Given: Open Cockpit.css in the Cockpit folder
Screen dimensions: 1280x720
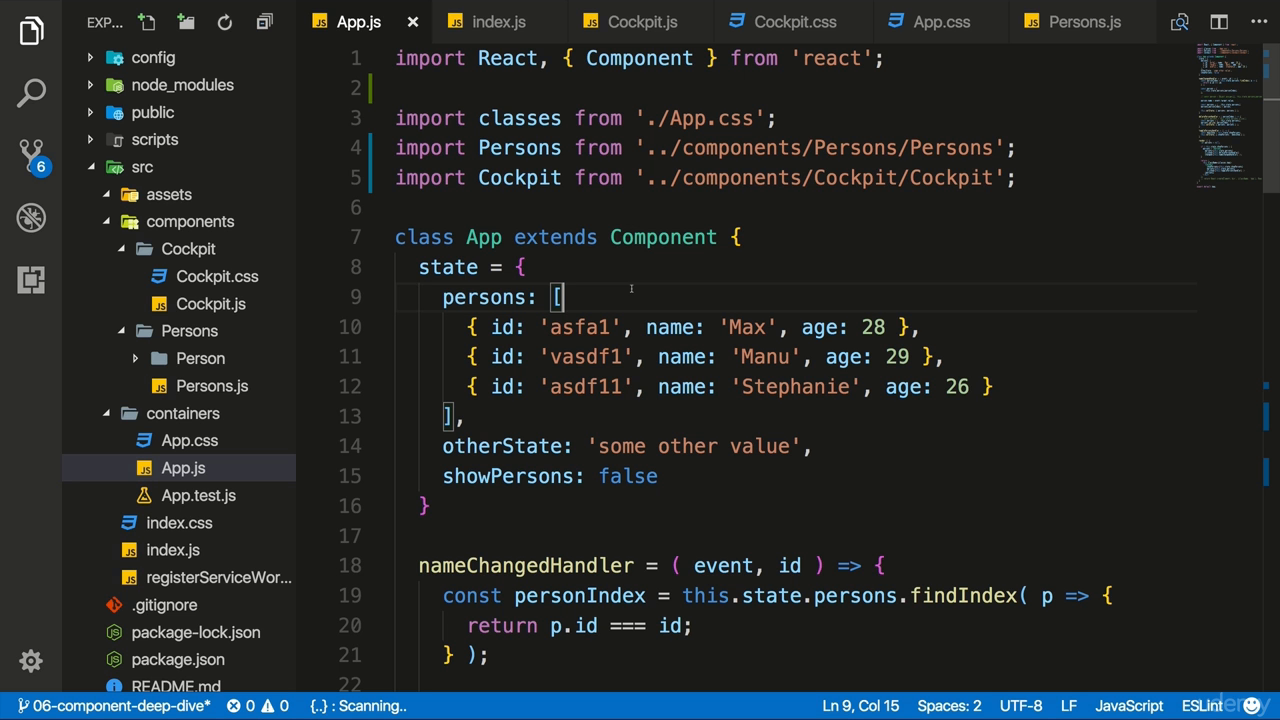Looking at the screenshot, I should pyautogui.click(x=217, y=276).
